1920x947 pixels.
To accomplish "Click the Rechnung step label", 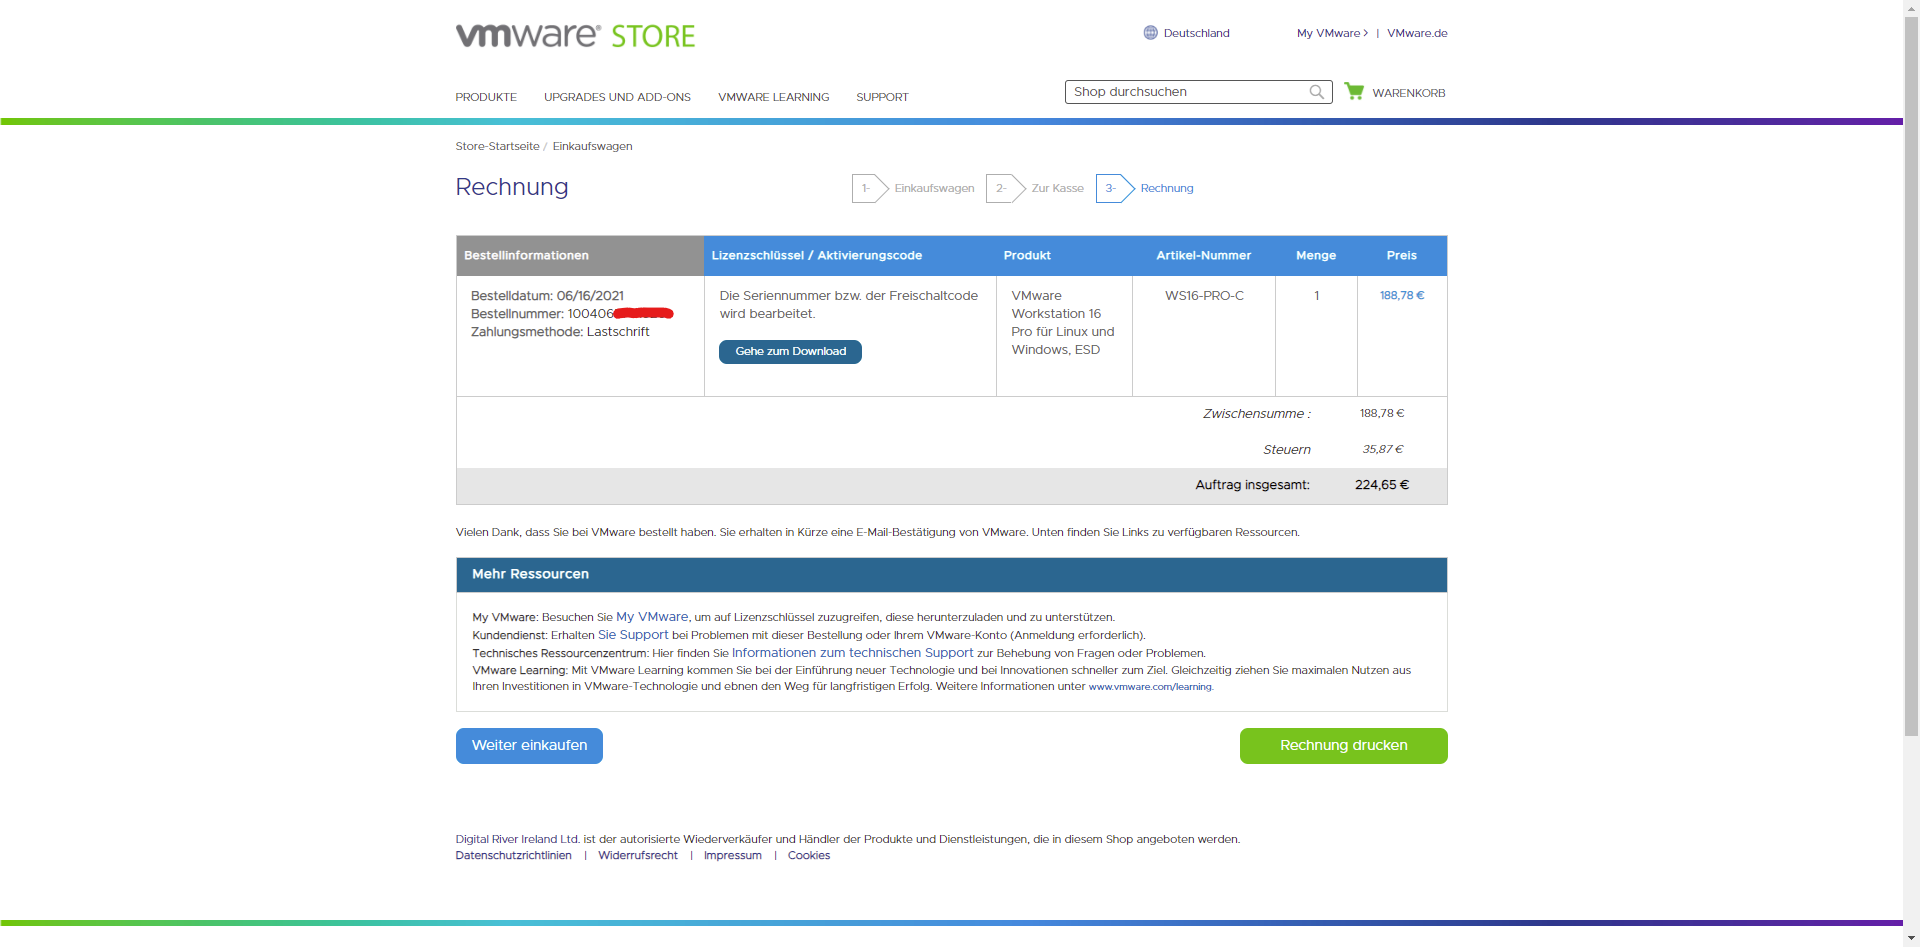I will (x=1167, y=188).
